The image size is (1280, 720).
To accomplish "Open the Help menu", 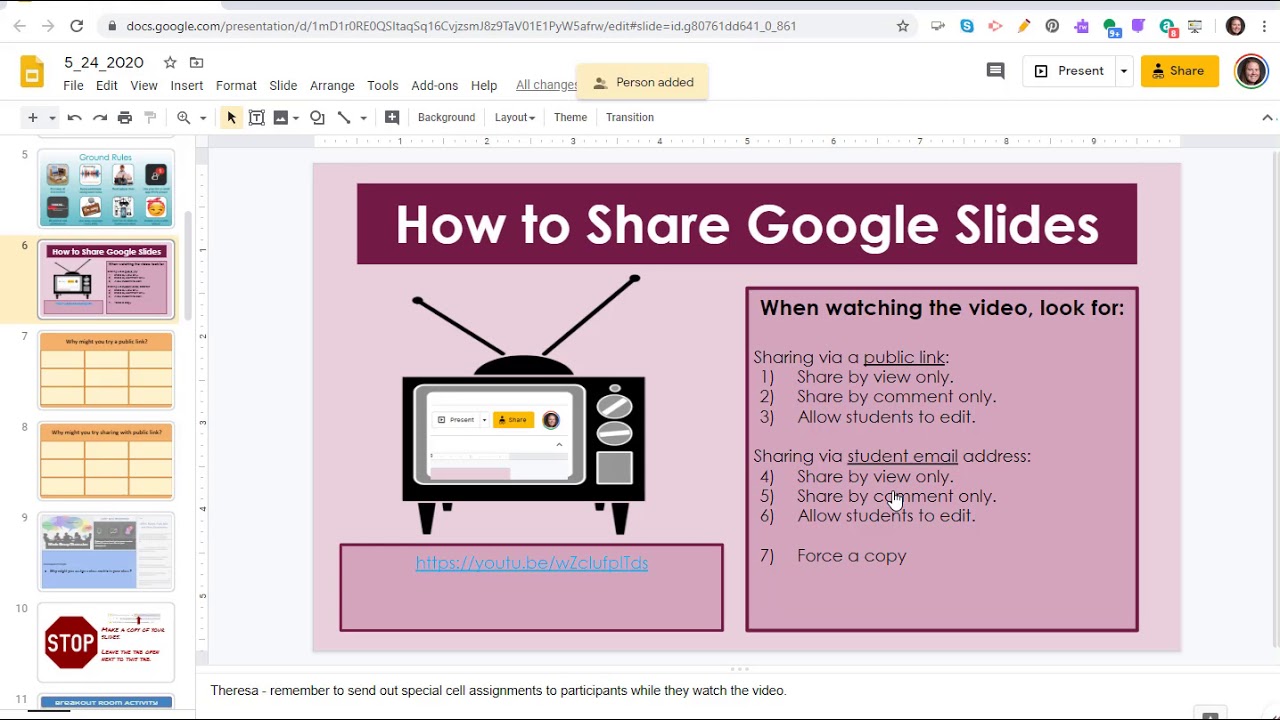I will point(484,86).
